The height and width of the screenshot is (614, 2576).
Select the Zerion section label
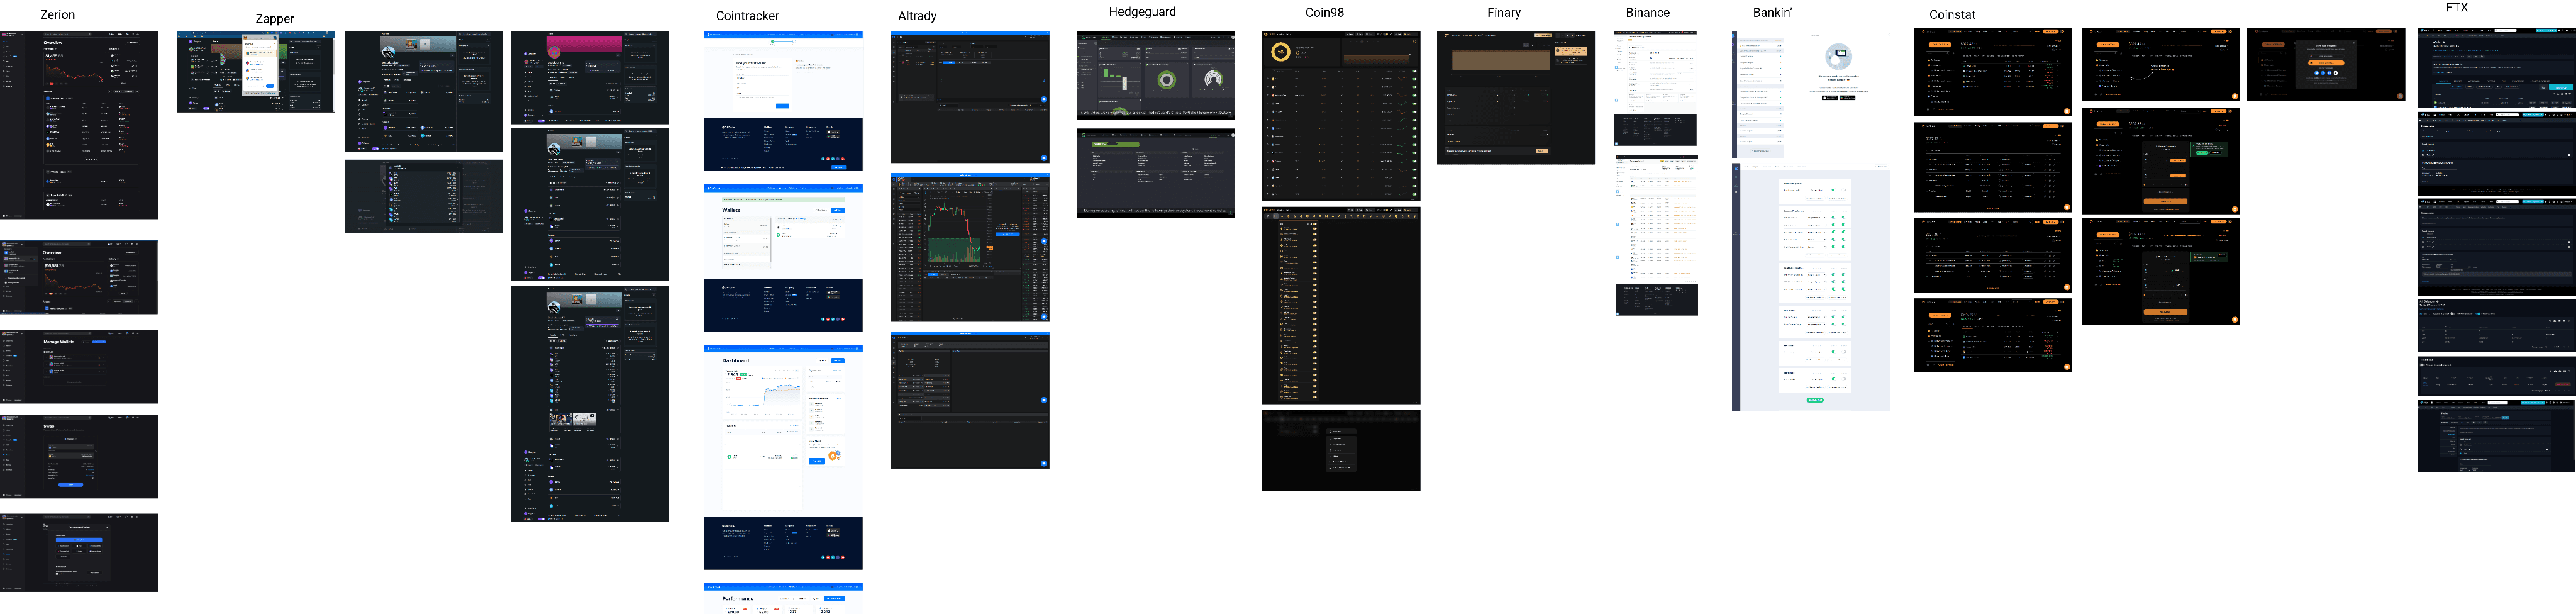(x=57, y=15)
